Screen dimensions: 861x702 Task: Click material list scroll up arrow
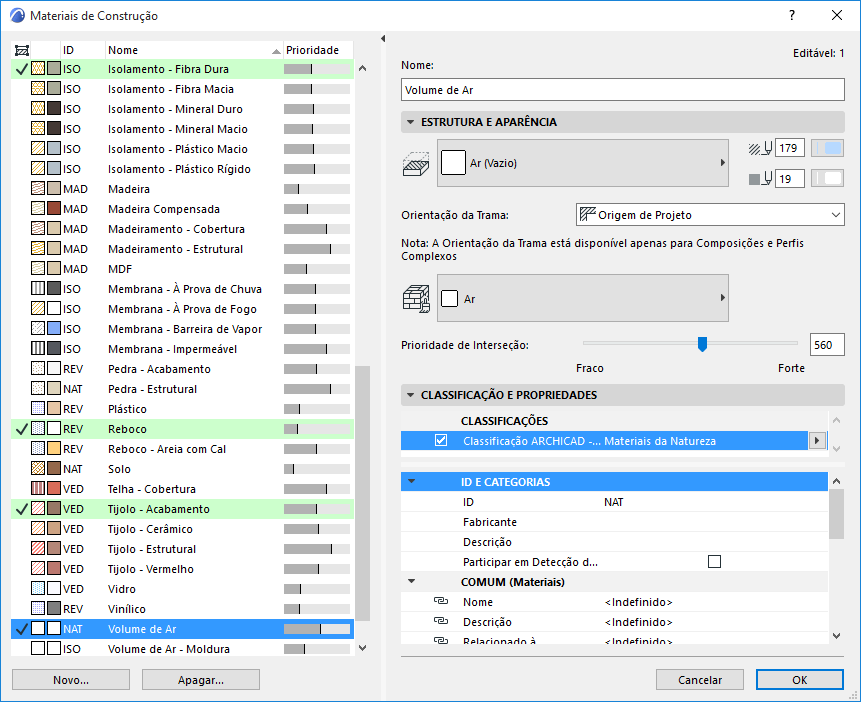362,69
